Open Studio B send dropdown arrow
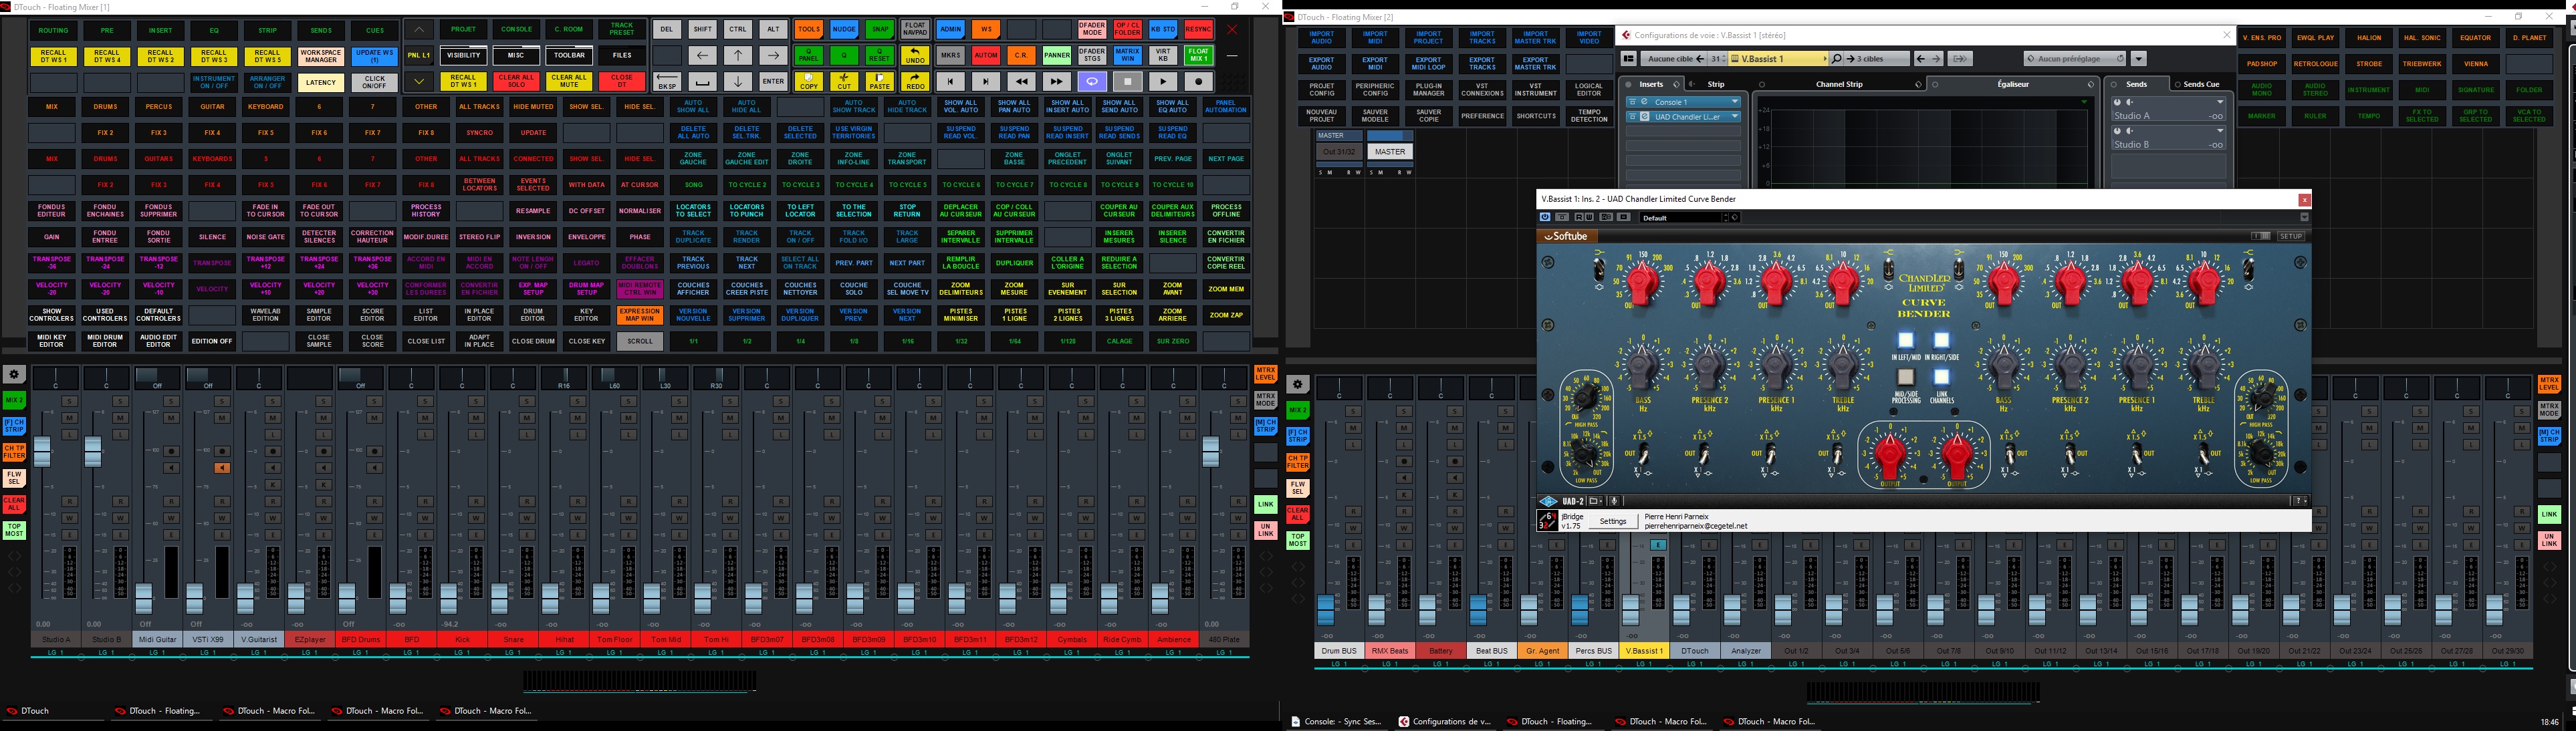This screenshot has height=731, width=2576. [x=2220, y=131]
